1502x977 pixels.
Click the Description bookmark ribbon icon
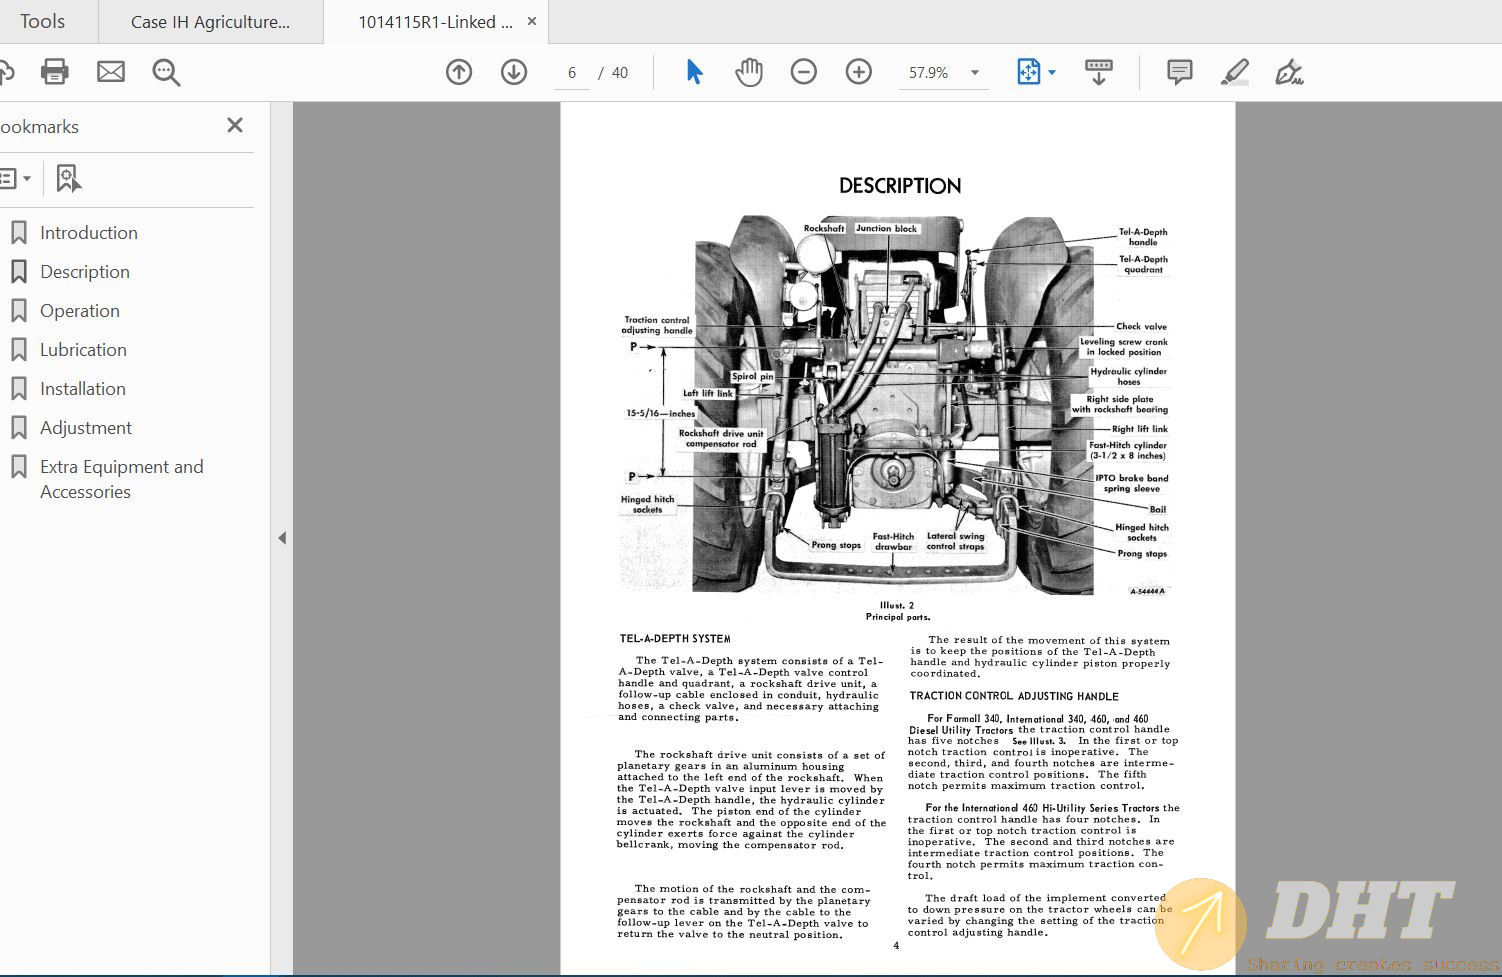click(x=18, y=271)
